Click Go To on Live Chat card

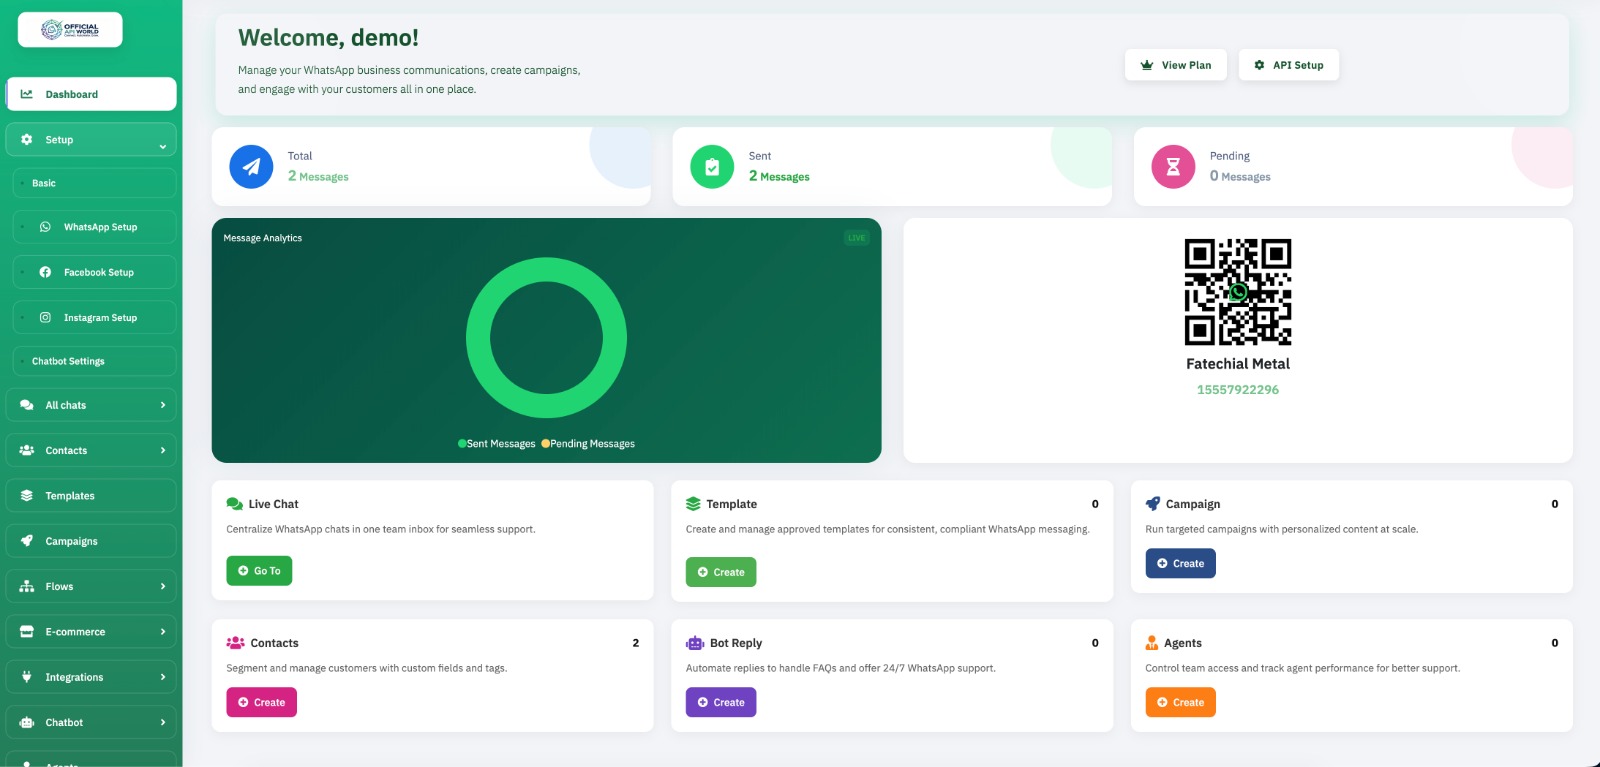coord(259,571)
